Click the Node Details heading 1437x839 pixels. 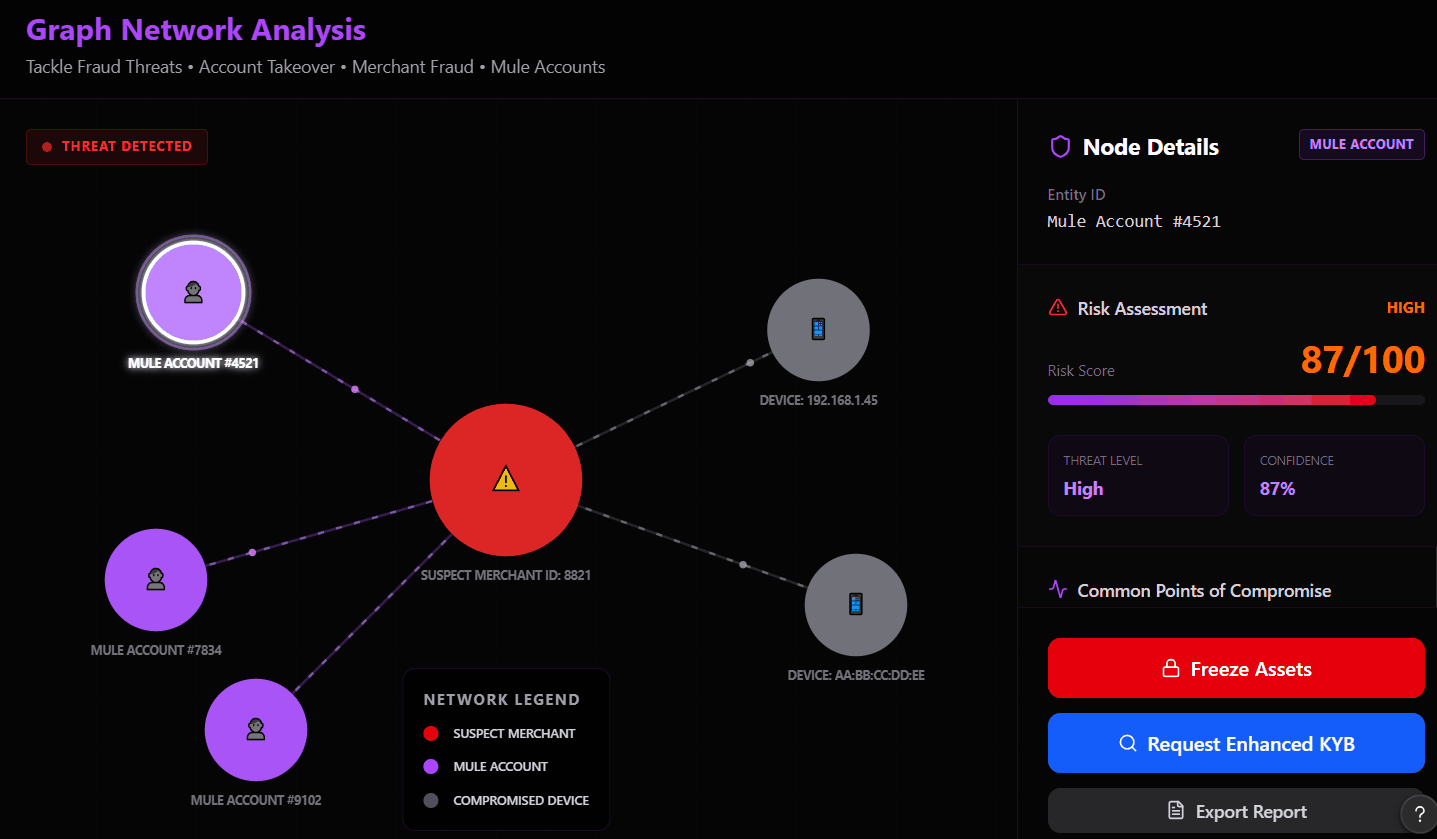coord(1151,147)
